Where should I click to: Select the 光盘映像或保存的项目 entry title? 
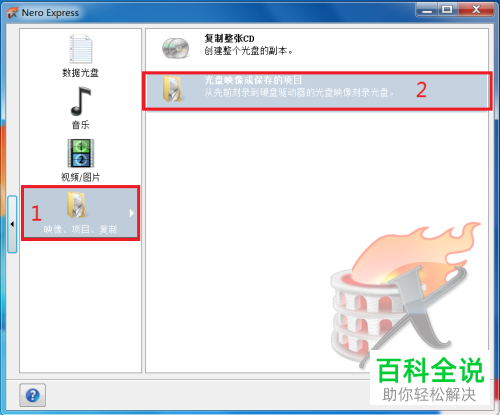tap(253, 80)
